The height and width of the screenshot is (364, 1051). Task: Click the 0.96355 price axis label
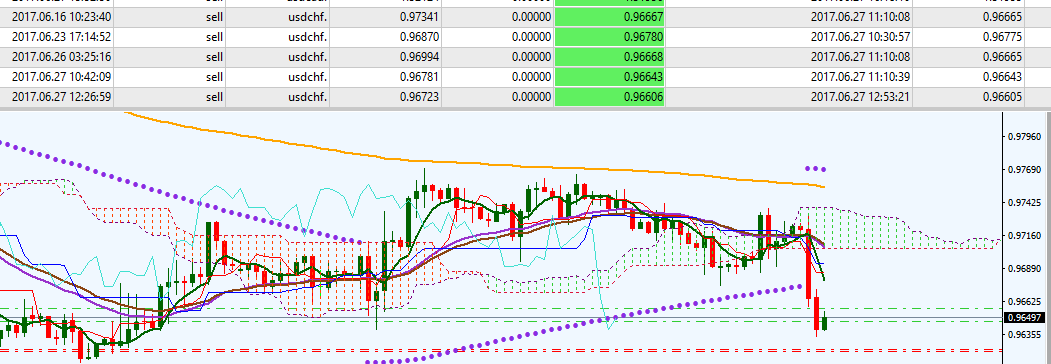point(1025,335)
